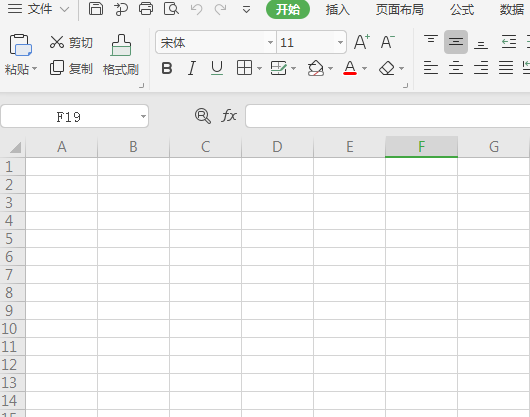Open the font size dropdown arrow
The height and width of the screenshot is (417, 530).
pos(340,43)
